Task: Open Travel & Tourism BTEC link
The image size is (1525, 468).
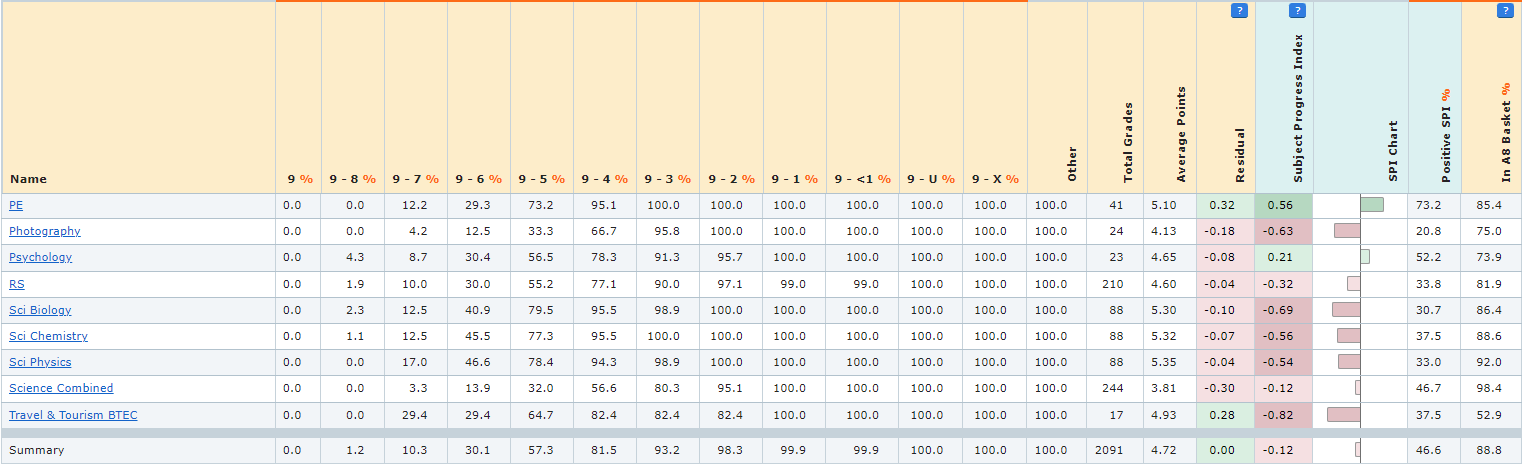Action: pos(73,415)
